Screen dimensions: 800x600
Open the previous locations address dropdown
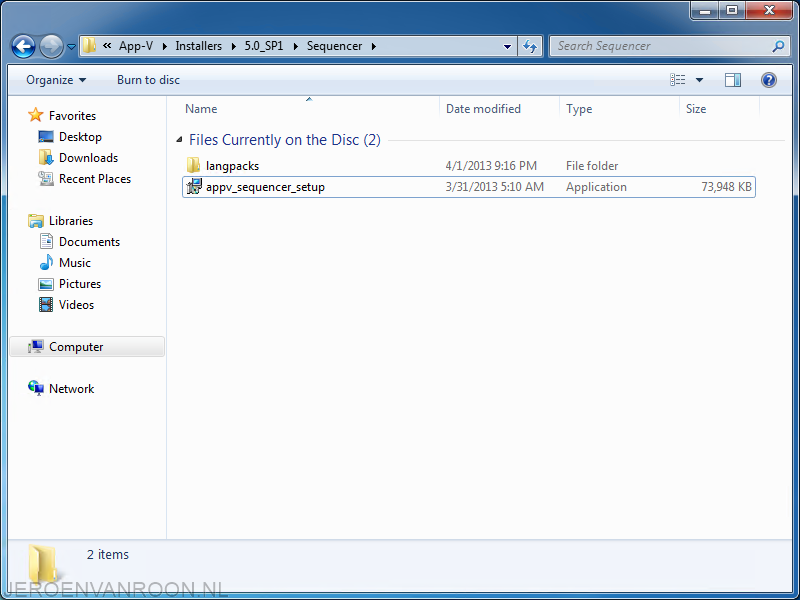(507, 46)
